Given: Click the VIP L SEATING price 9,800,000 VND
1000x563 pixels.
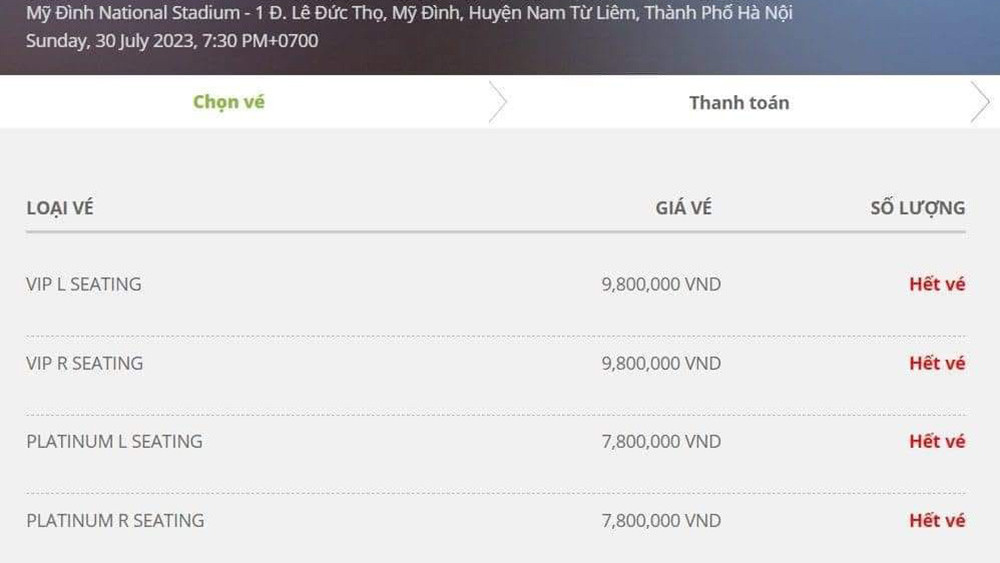Looking at the screenshot, I should (661, 284).
